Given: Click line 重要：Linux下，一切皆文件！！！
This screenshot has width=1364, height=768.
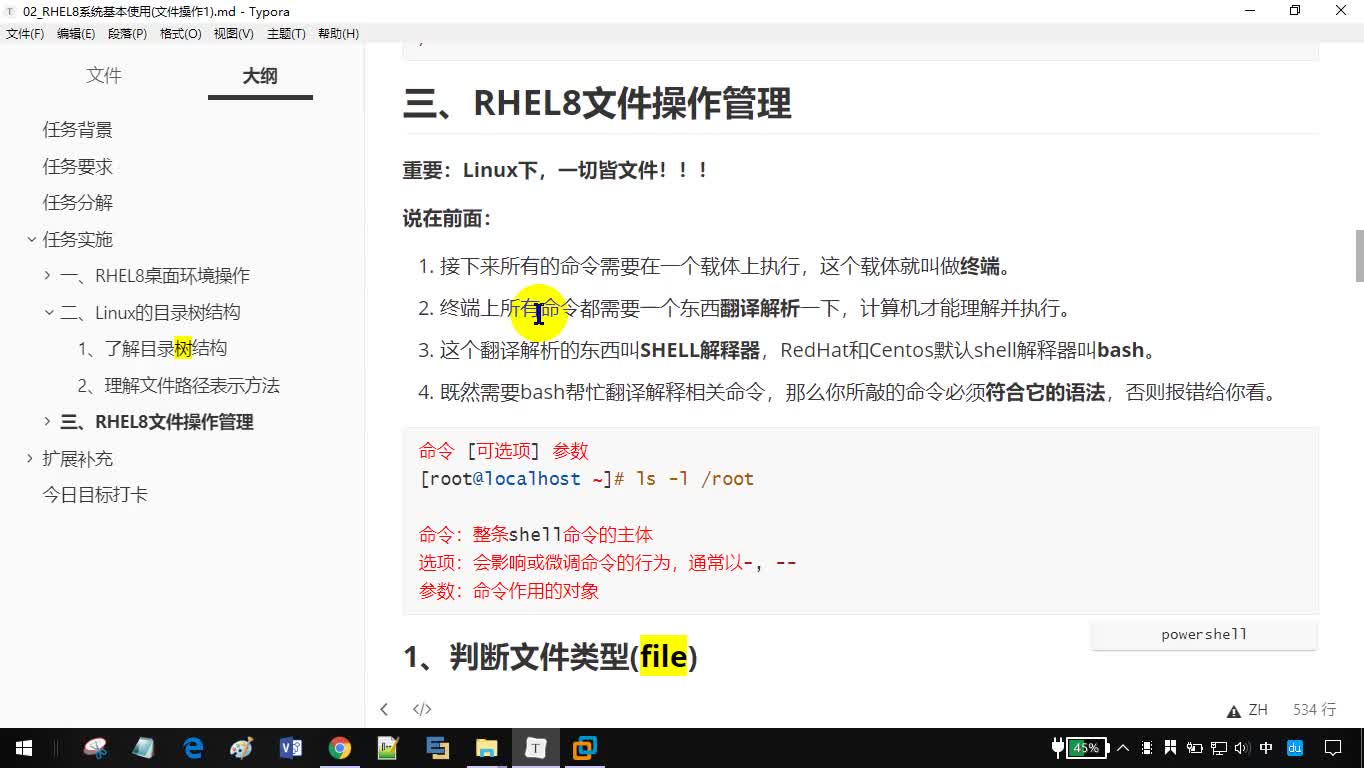Looking at the screenshot, I should coord(556,170).
